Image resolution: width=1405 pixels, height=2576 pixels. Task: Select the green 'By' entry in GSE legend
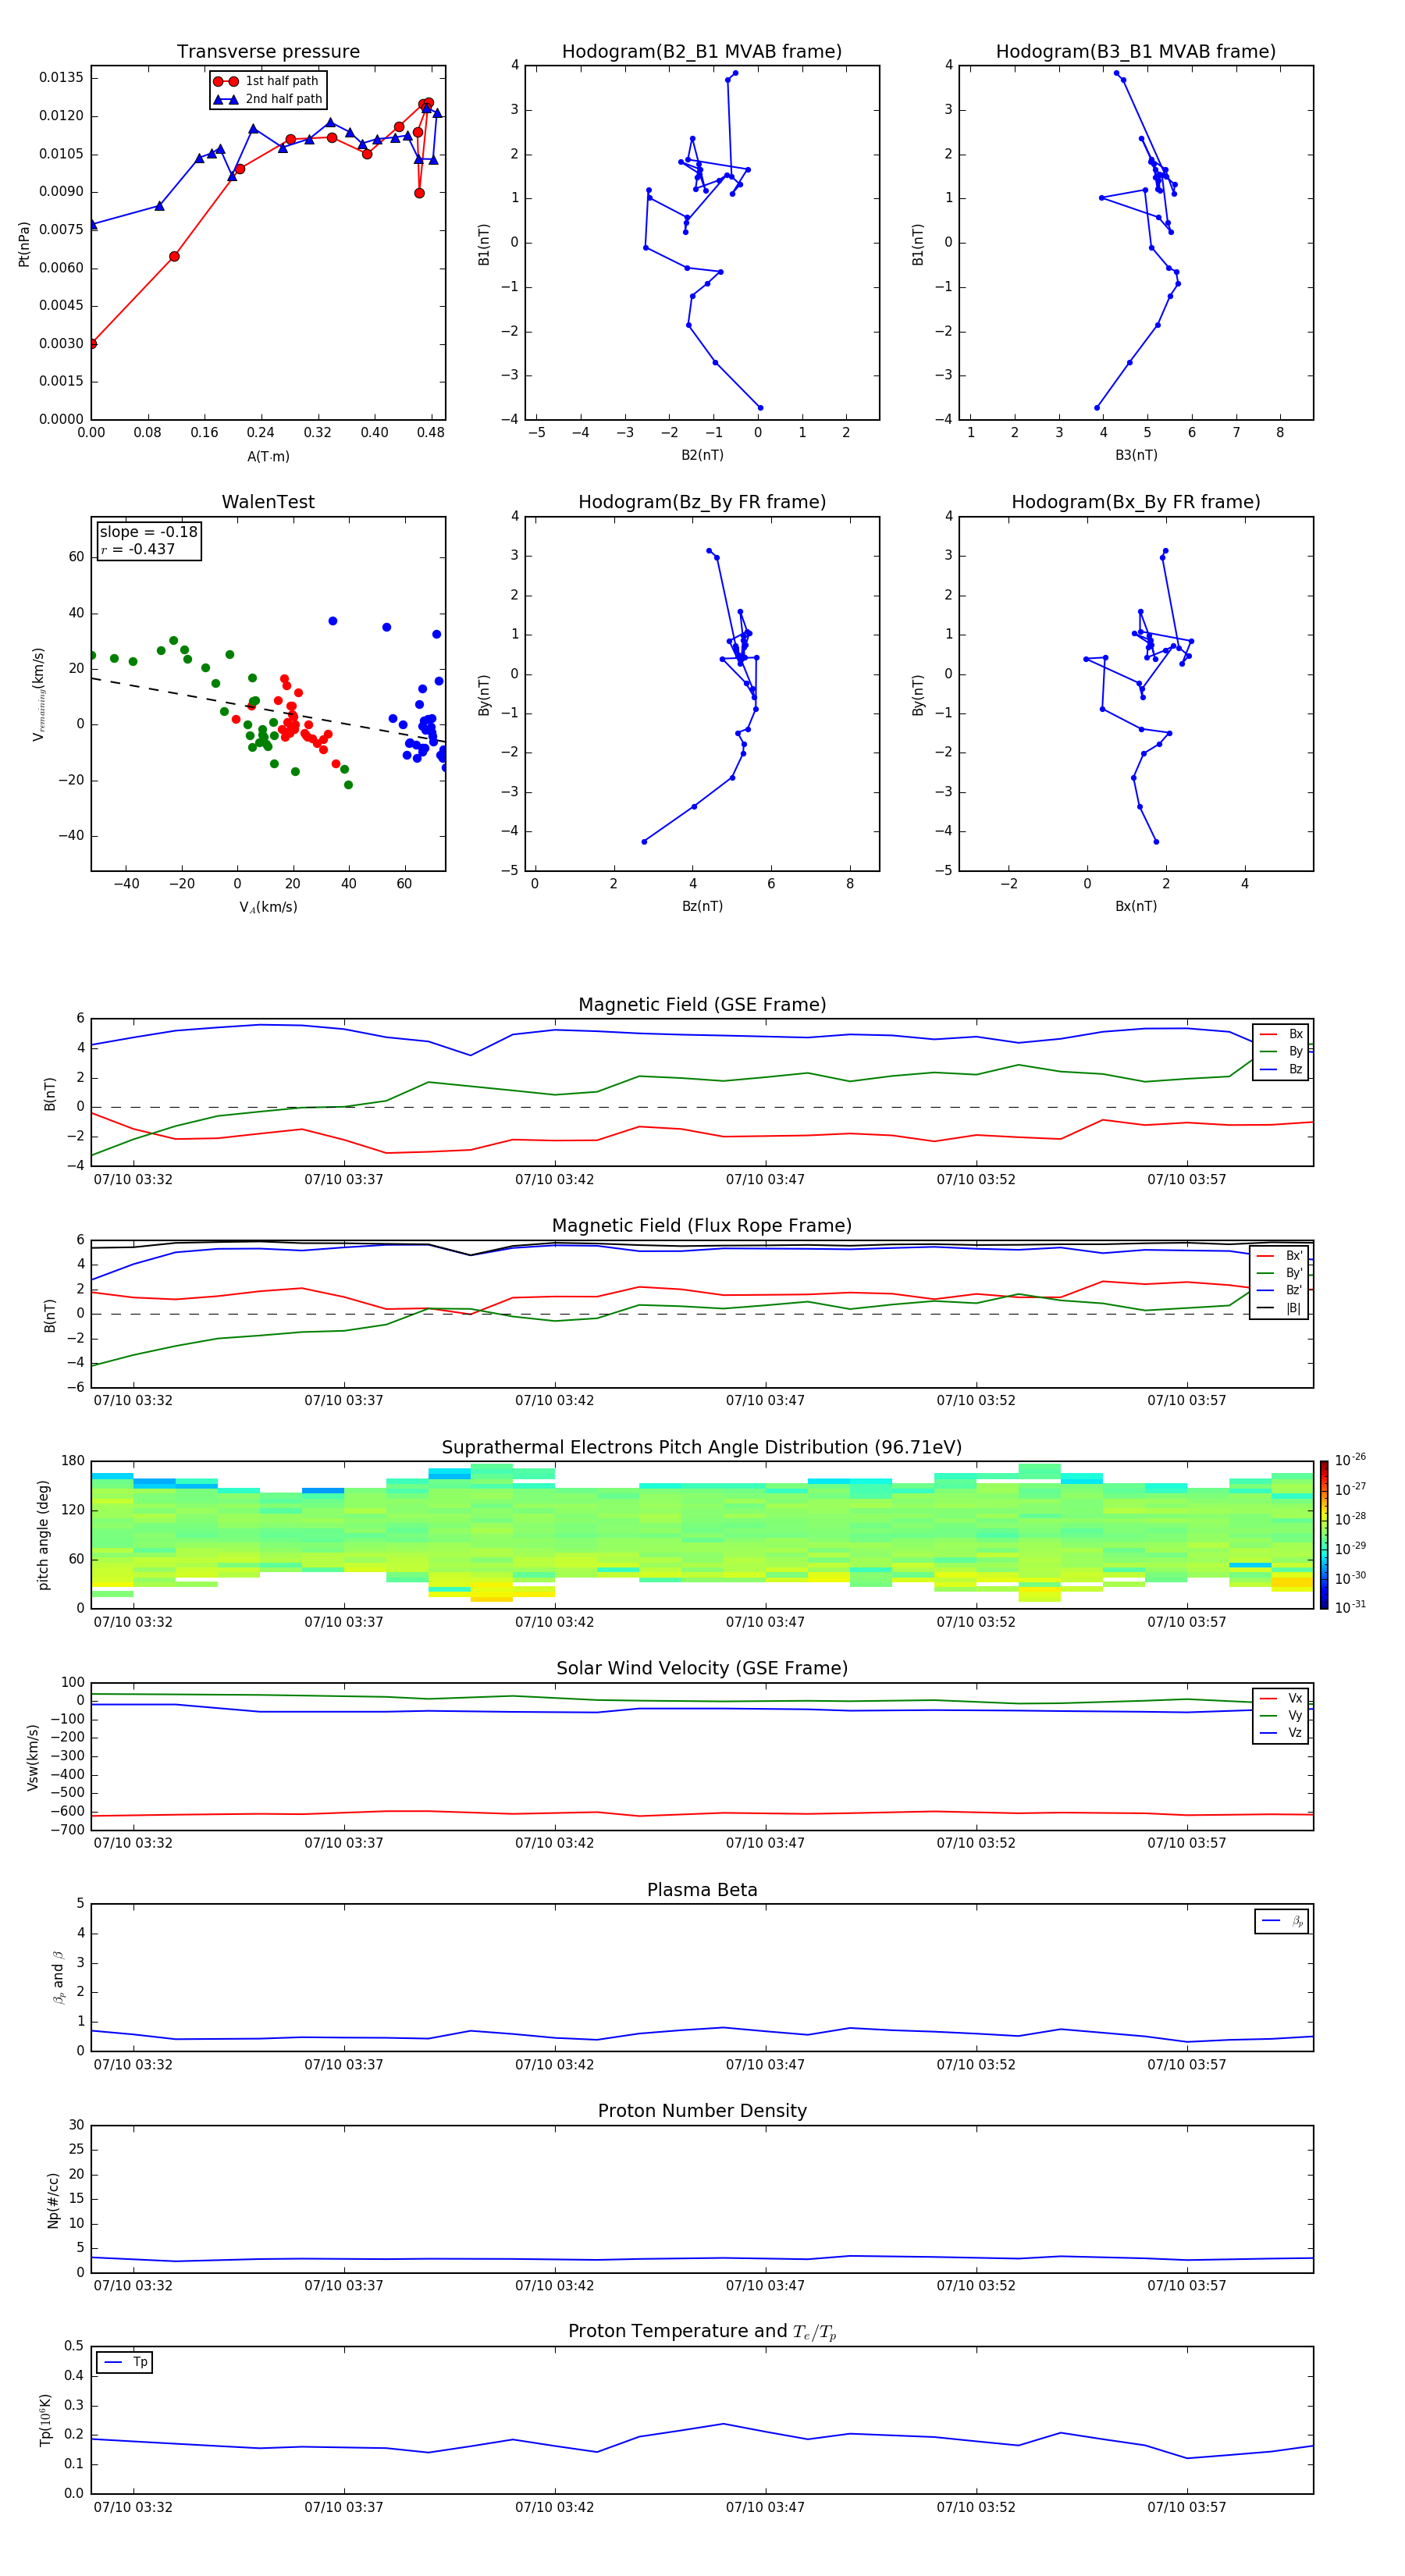click(x=1281, y=1051)
